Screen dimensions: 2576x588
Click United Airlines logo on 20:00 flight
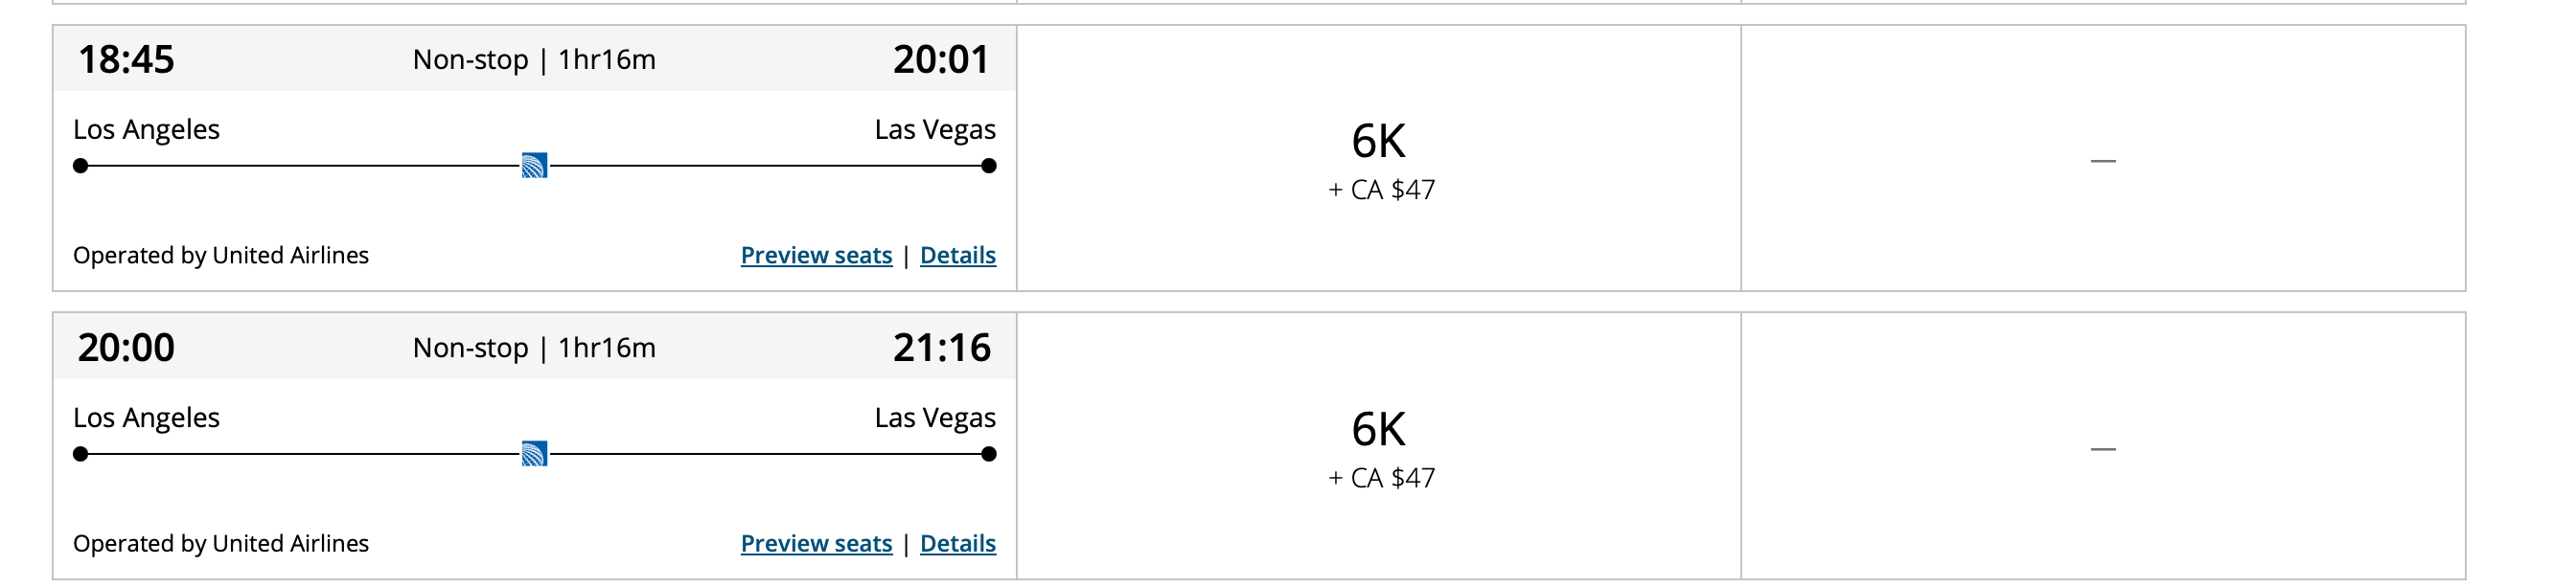click(534, 454)
